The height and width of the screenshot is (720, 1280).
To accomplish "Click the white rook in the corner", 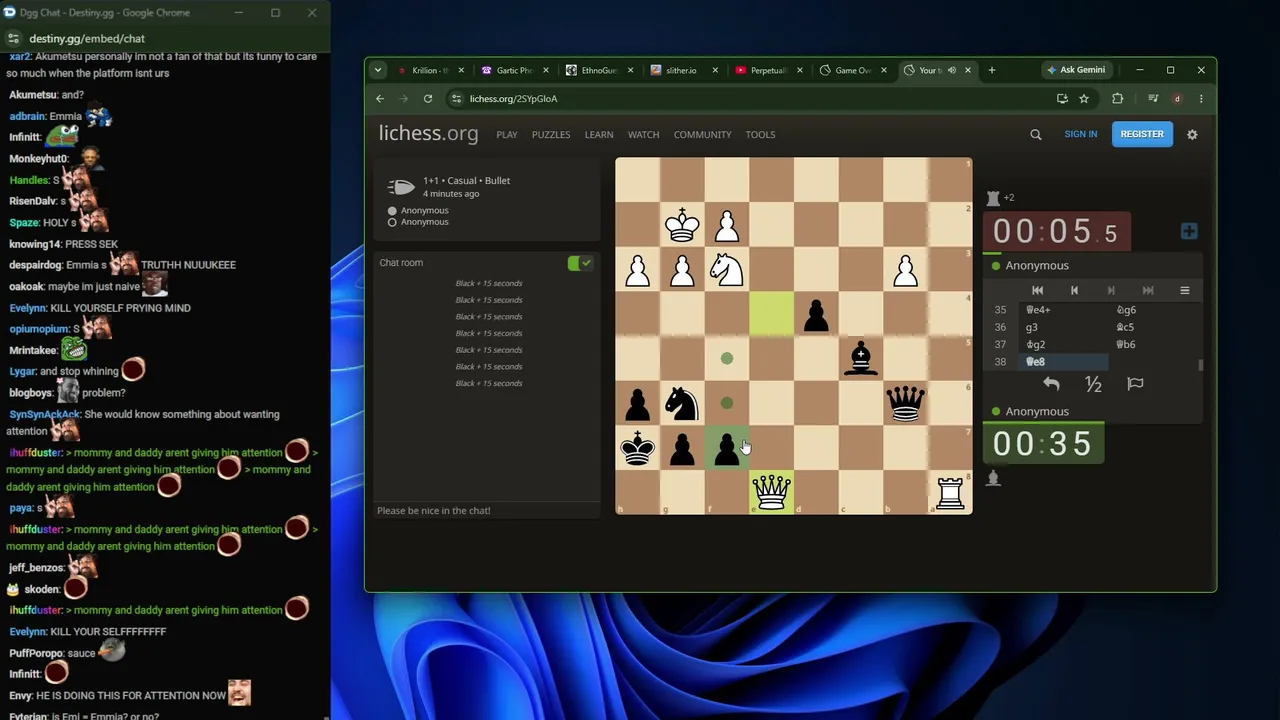I will (950, 492).
